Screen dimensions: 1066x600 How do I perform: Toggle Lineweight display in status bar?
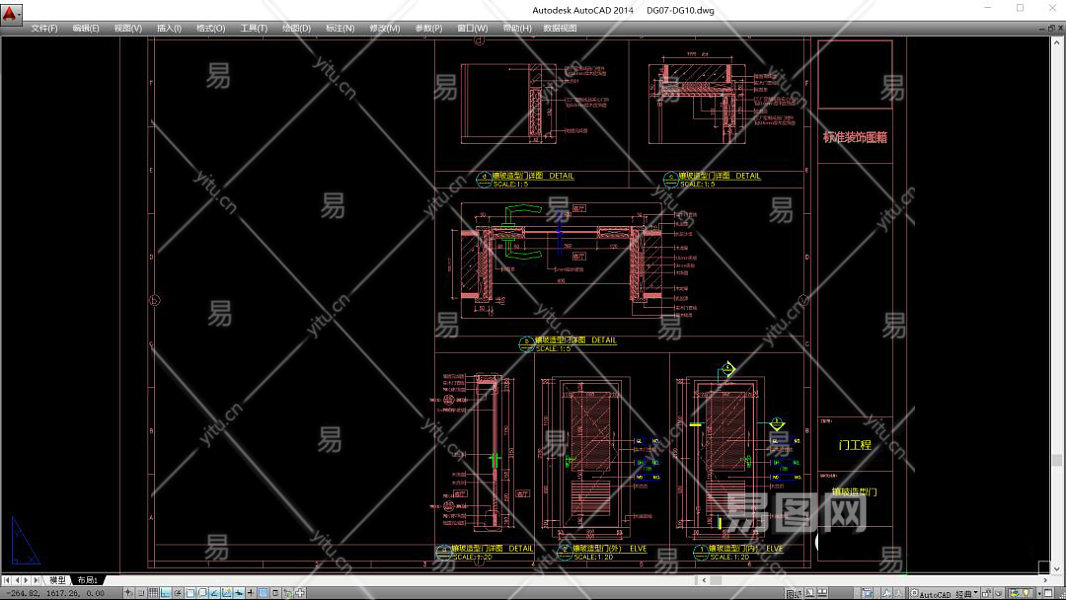pos(250,593)
